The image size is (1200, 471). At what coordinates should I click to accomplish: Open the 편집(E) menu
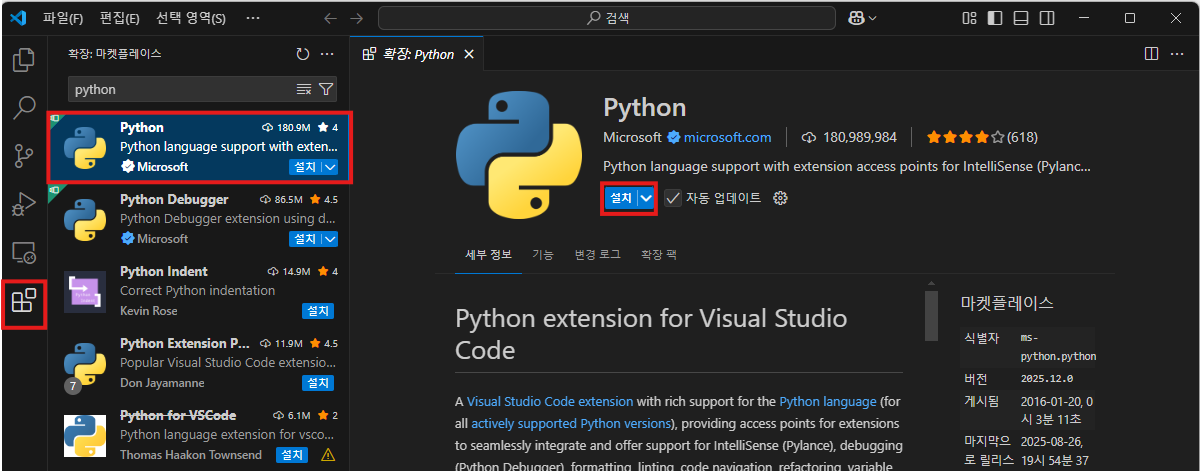120,18
